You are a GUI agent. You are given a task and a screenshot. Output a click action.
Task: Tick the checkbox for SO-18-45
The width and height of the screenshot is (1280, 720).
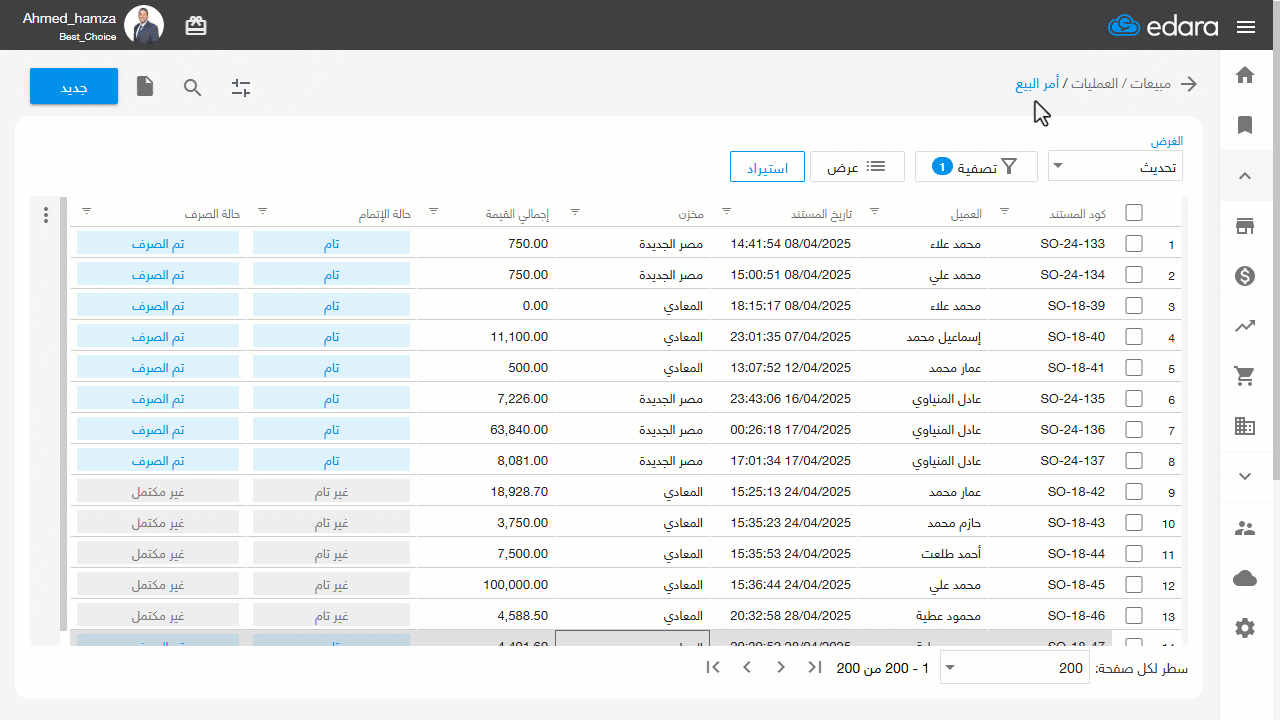pyautogui.click(x=1134, y=584)
